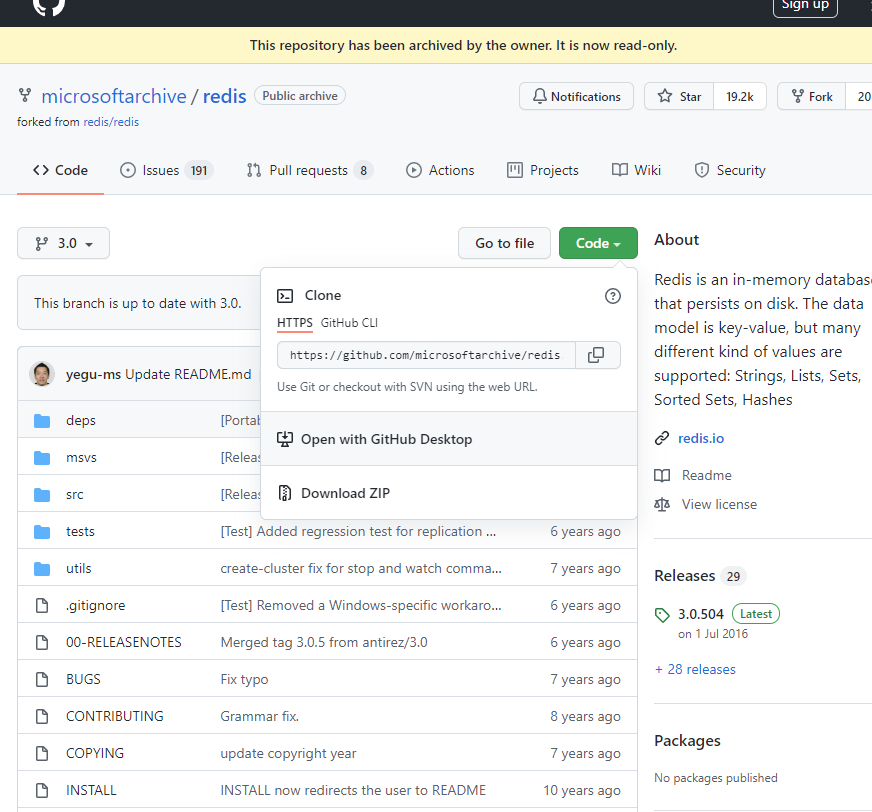Click the ZIP file icon in the menu

click(x=285, y=493)
